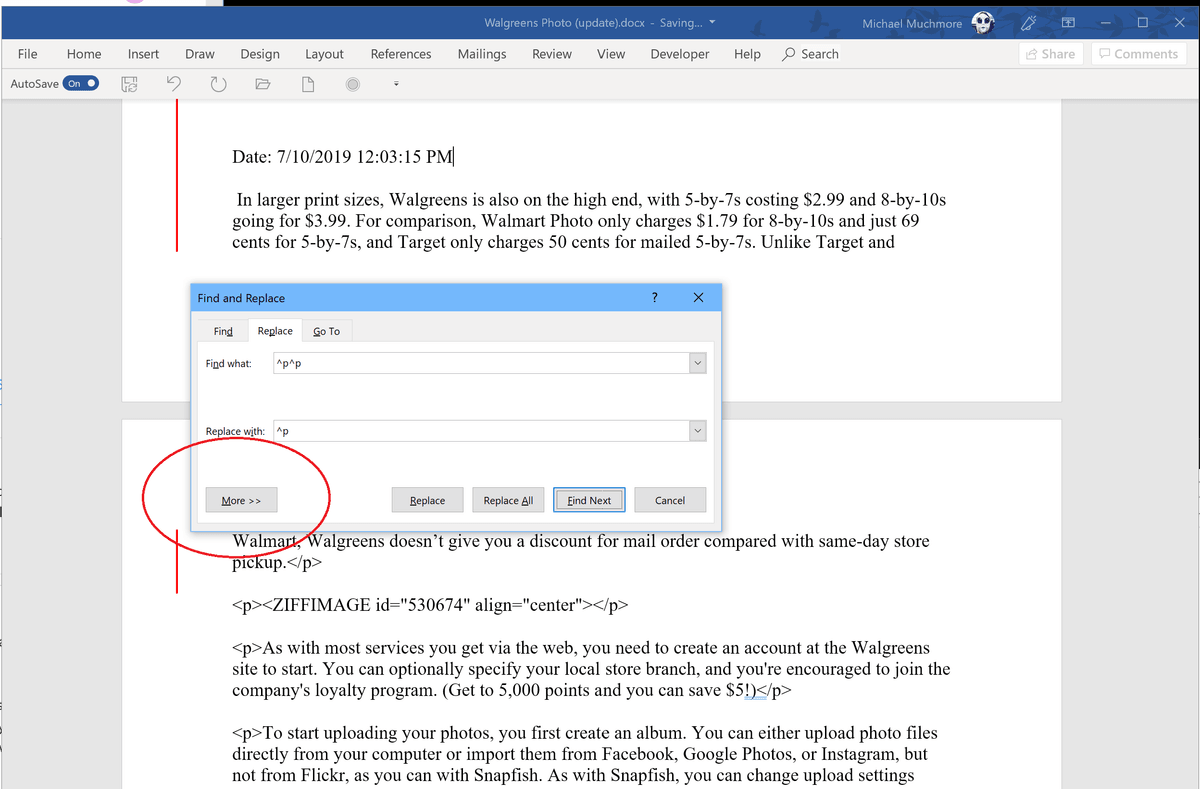Open Customize Quick Access Toolbar dropdown
1200x789 pixels.
396,84
